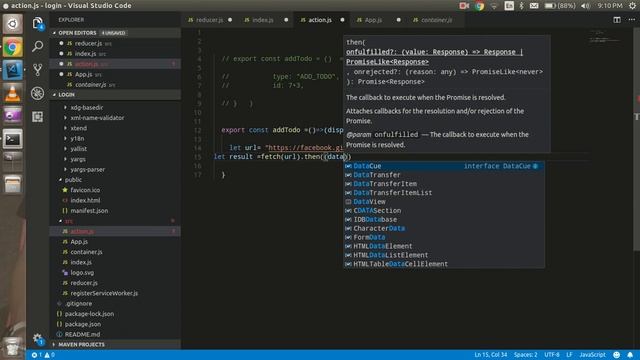Switch to the App.js tab
The height and width of the screenshot is (360, 640).
(x=373, y=20)
